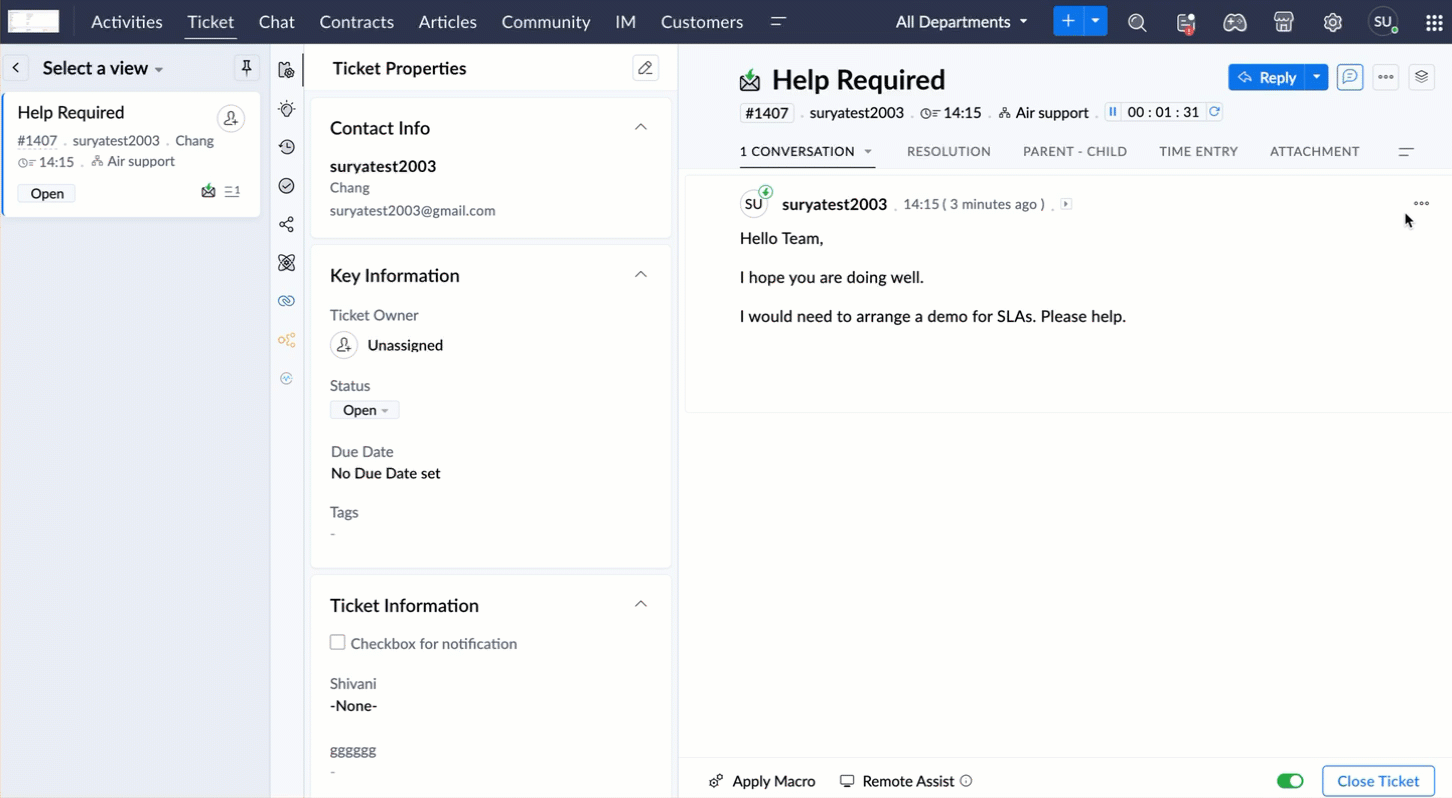Screen dimensions: 1452x798
Task: Open the Activities module
Action: 127,22
